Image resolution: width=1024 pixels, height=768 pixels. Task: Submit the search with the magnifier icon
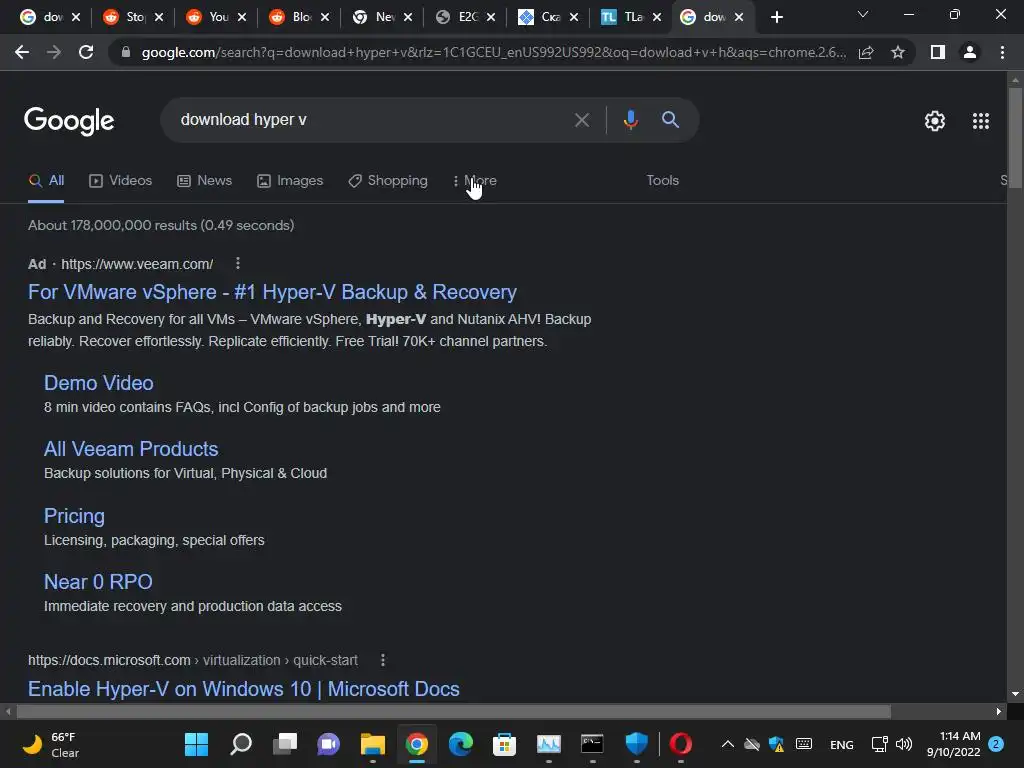tap(670, 120)
